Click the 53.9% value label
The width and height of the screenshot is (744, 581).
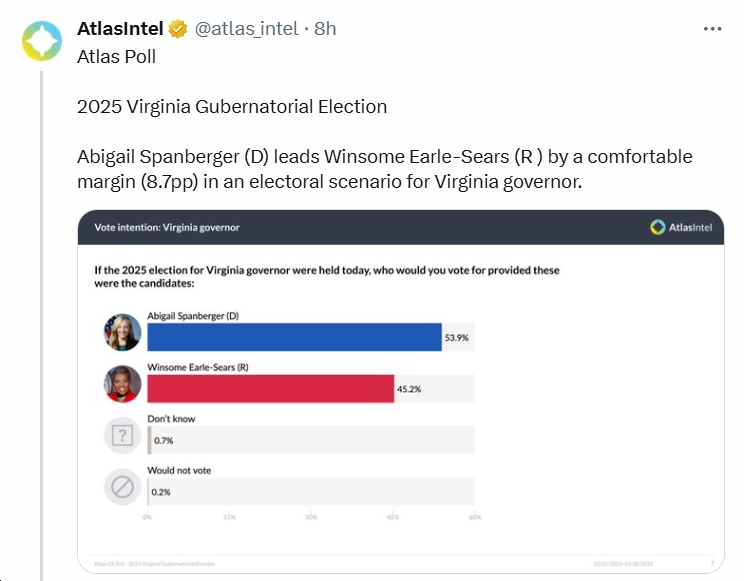pos(456,338)
